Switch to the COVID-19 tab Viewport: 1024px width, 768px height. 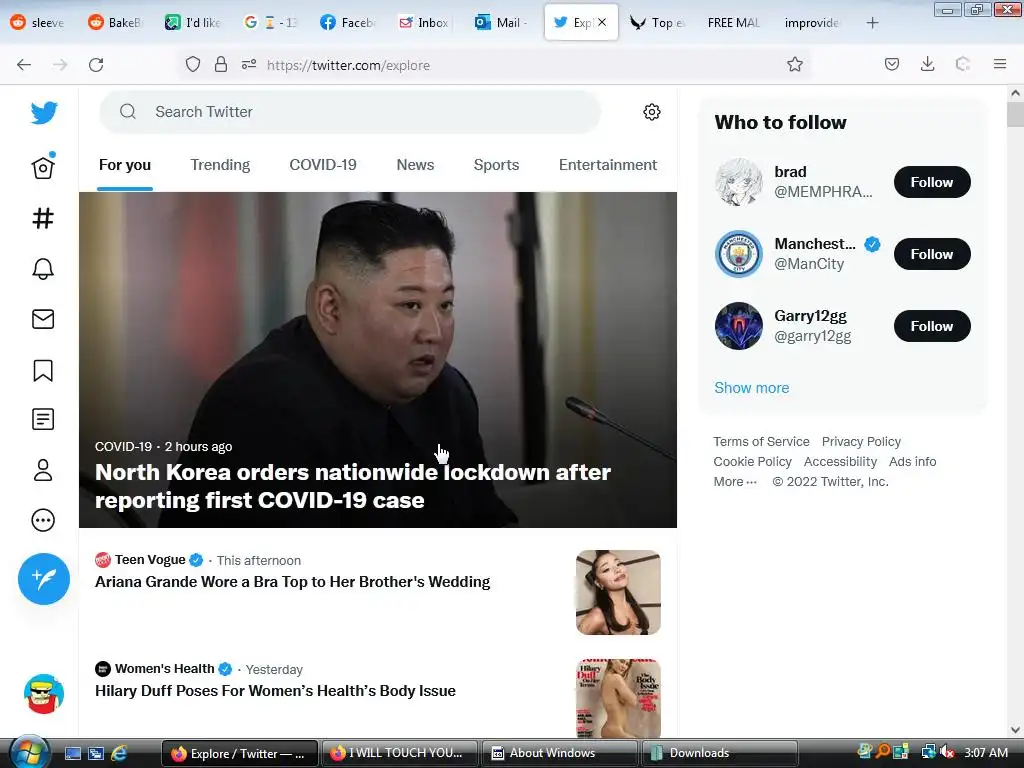pos(323,165)
